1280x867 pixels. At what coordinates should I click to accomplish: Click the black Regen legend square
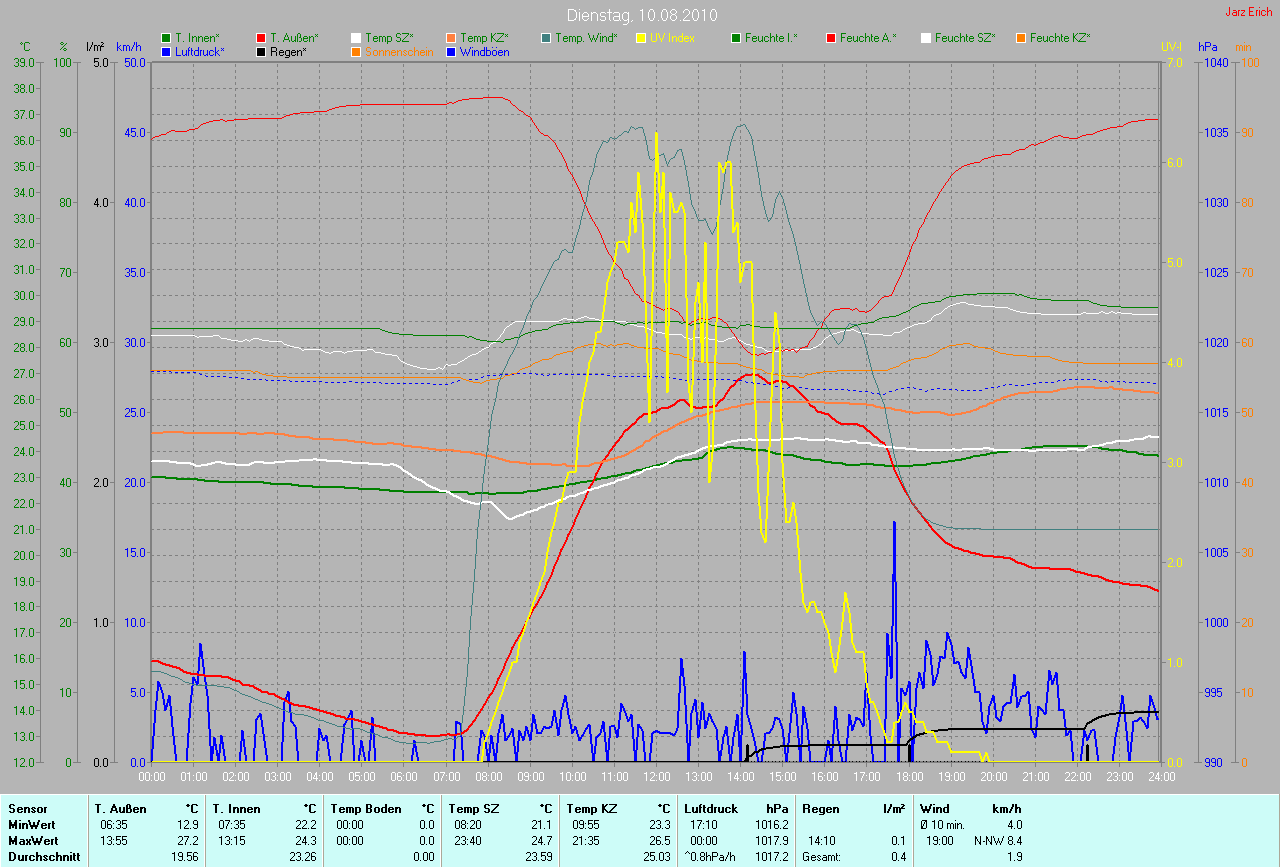pyautogui.click(x=261, y=52)
